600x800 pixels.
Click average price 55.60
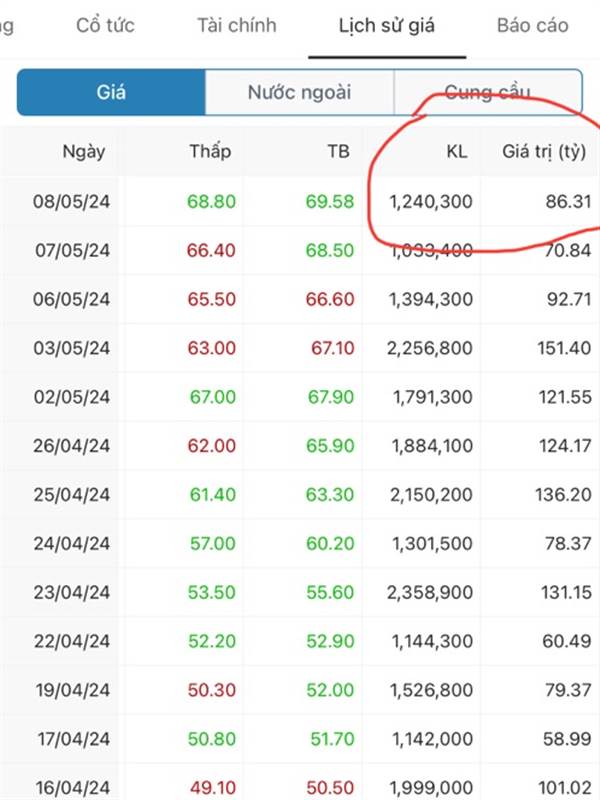[330, 592]
